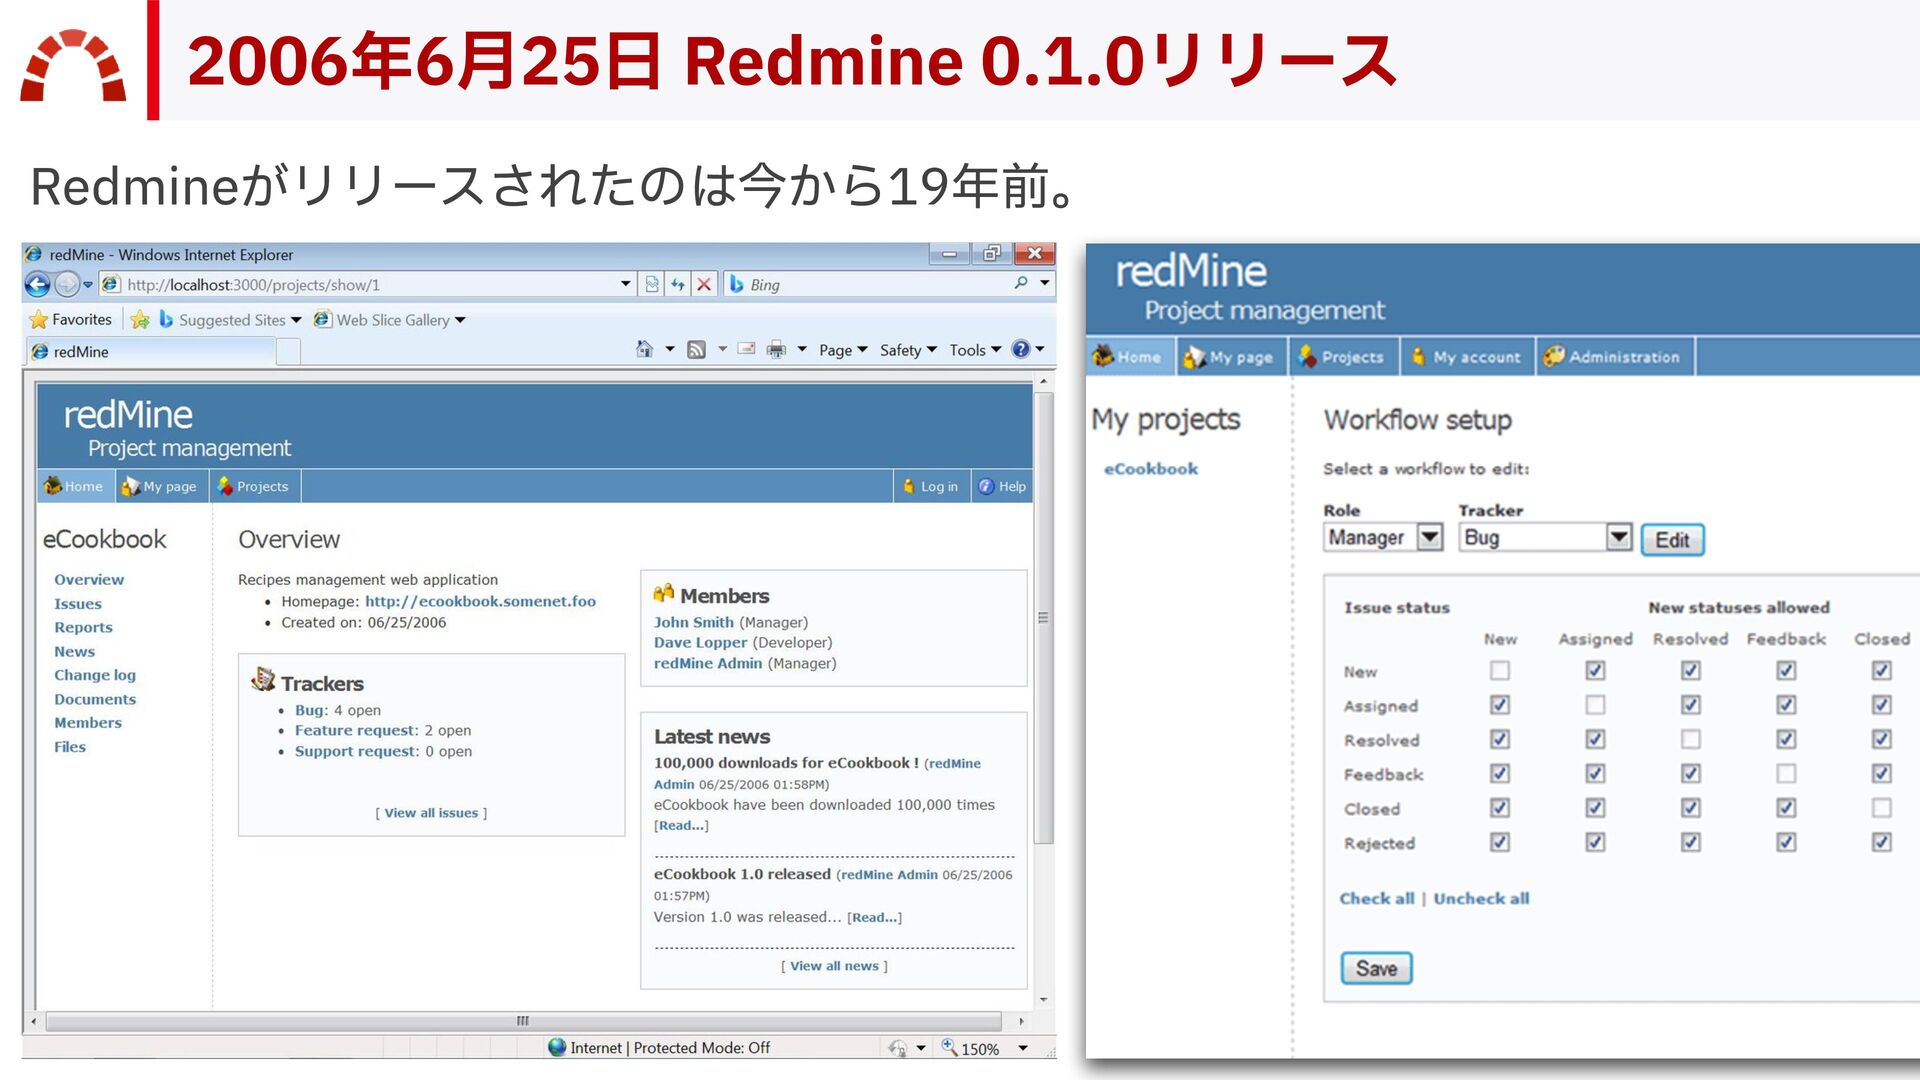Screen dimensions: 1920x1080
Task: Click Home icon in workflow window navigation
Action: click(1103, 356)
